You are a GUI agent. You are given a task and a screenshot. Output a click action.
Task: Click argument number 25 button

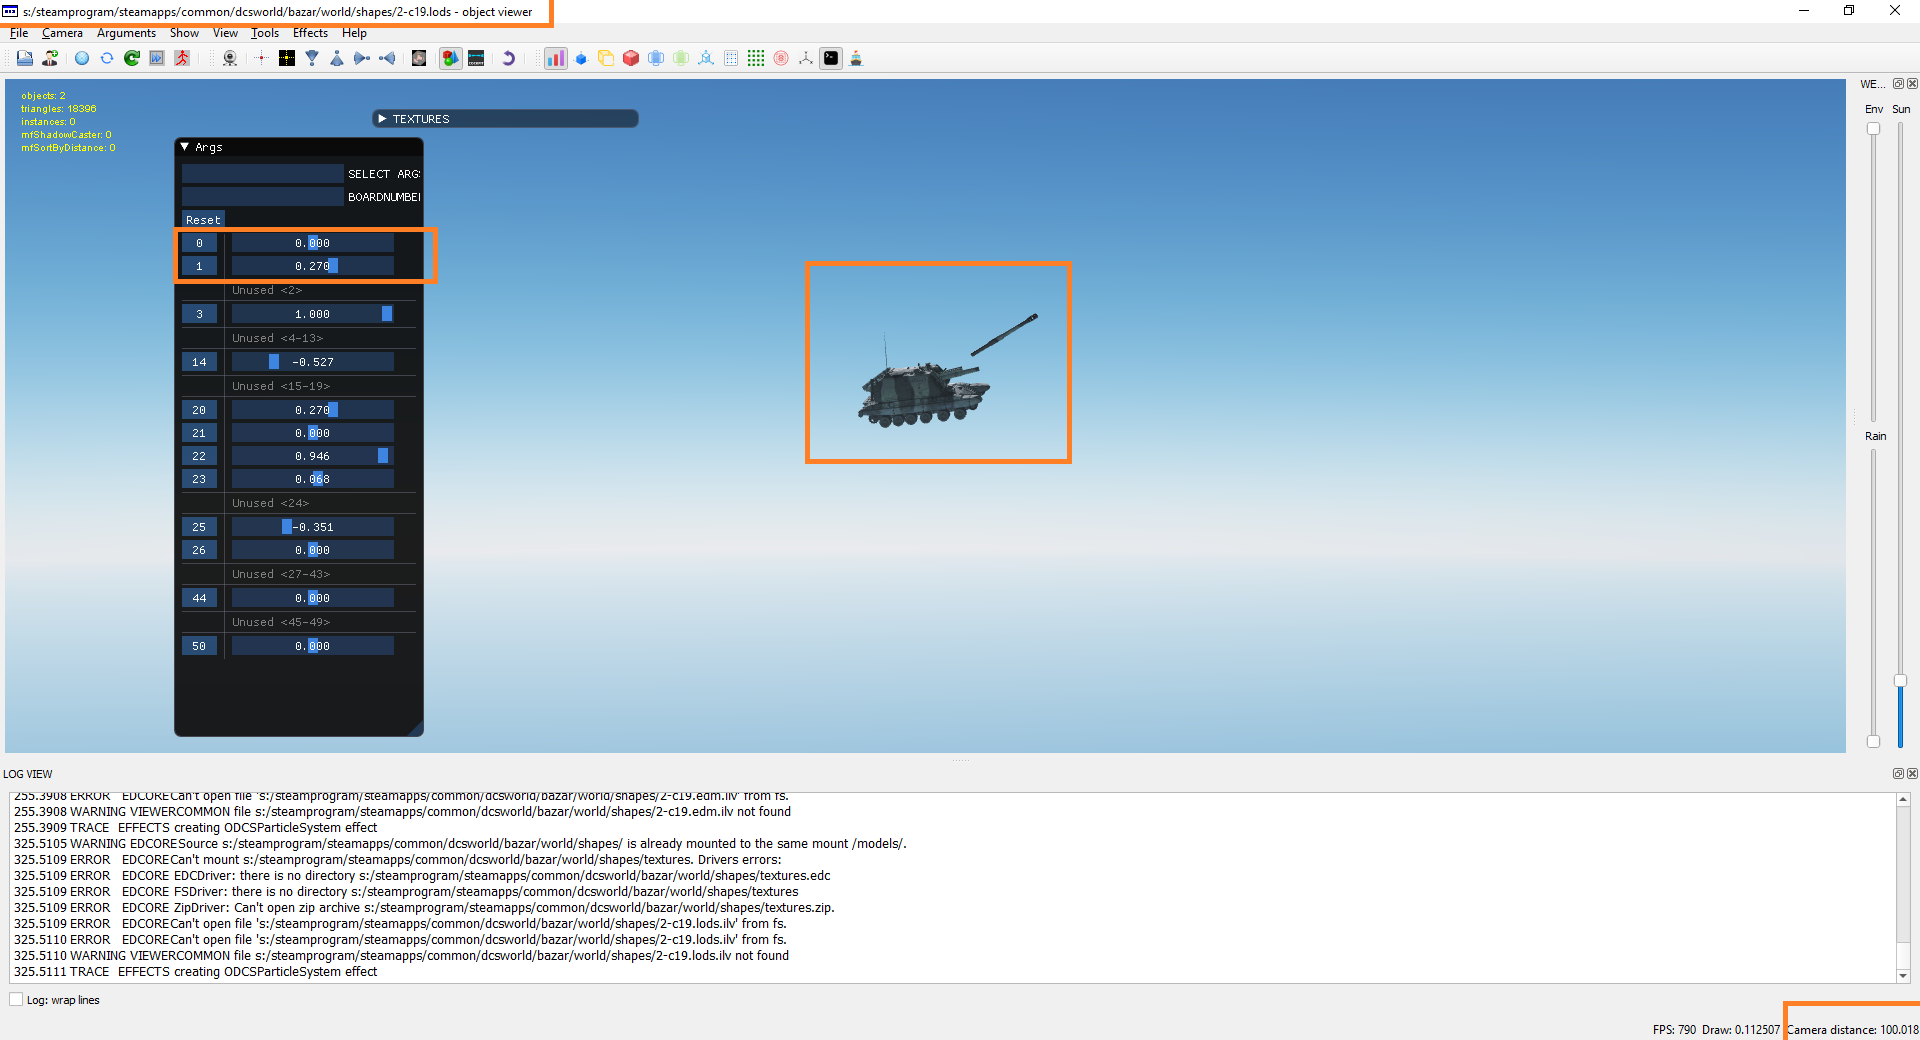click(x=199, y=527)
